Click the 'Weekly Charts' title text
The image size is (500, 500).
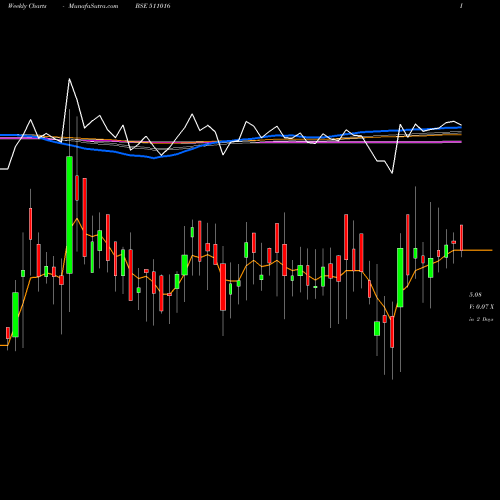tap(27, 6)
